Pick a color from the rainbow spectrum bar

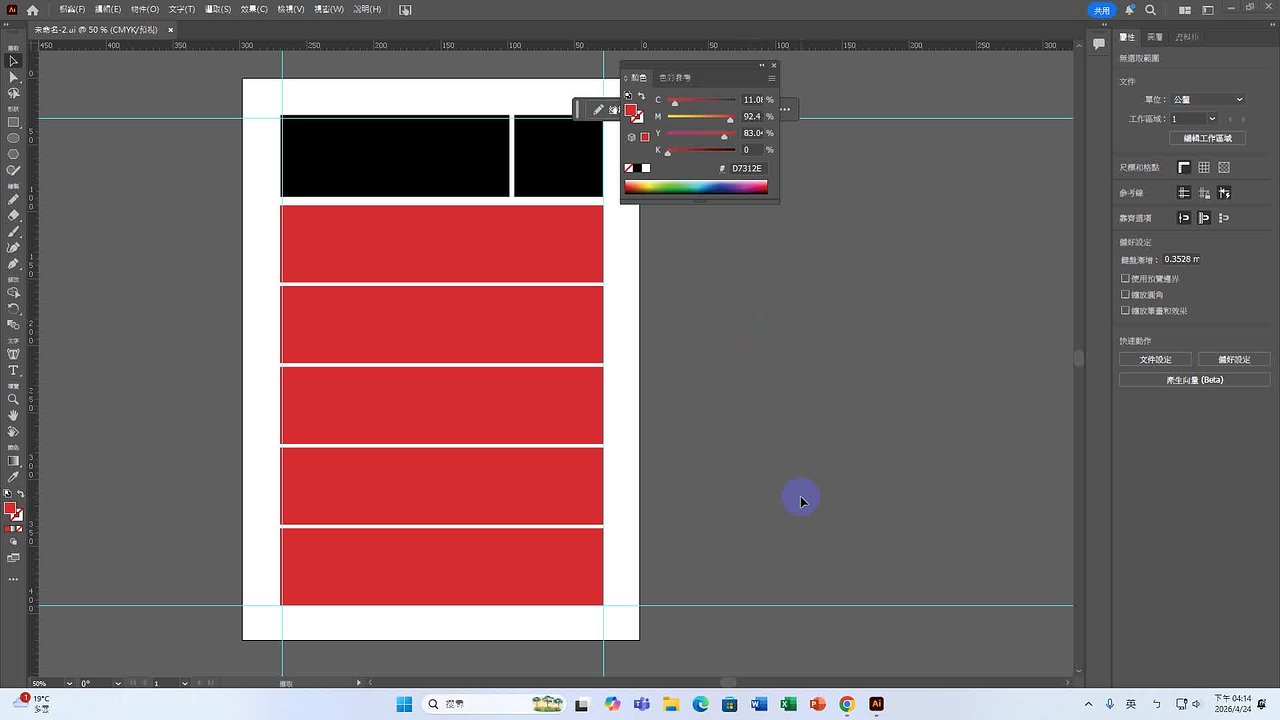[x=696, y=185]
